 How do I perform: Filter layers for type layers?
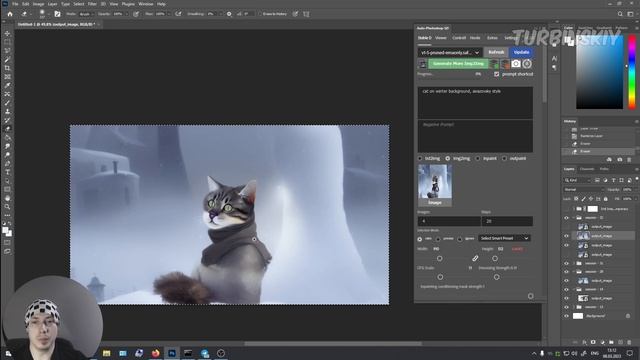point(613,180)
